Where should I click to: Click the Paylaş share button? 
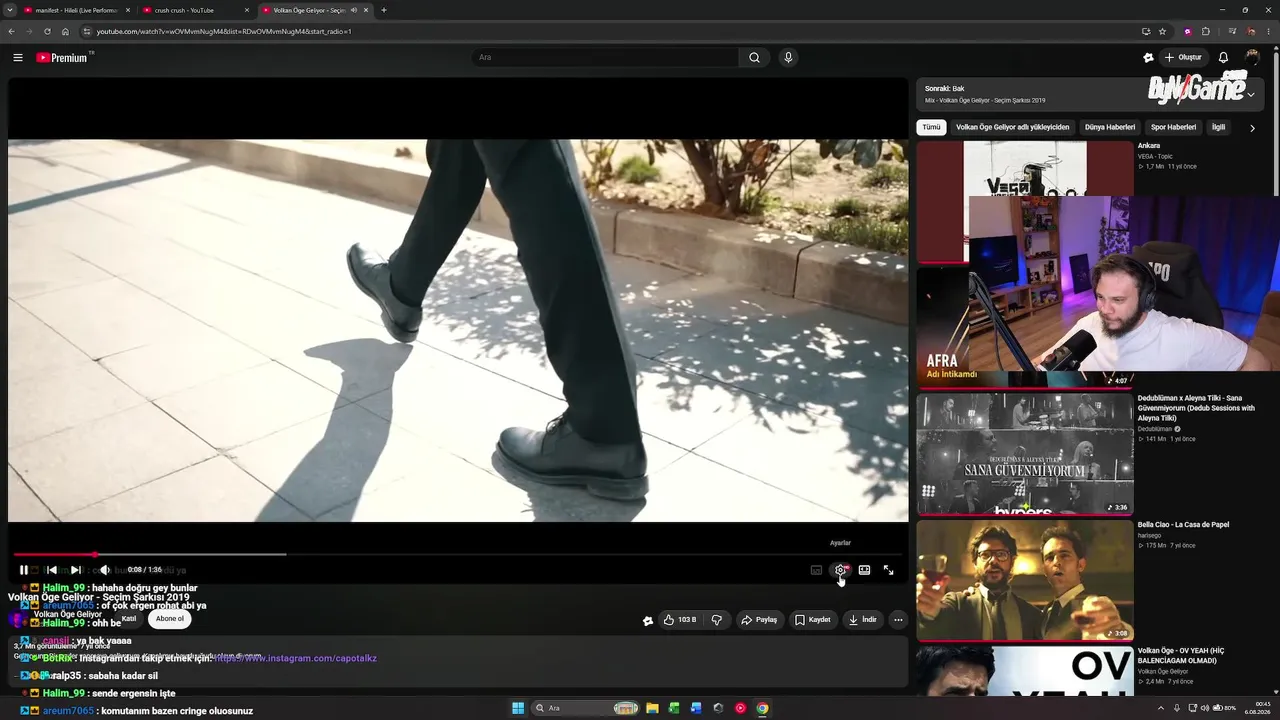759,620
